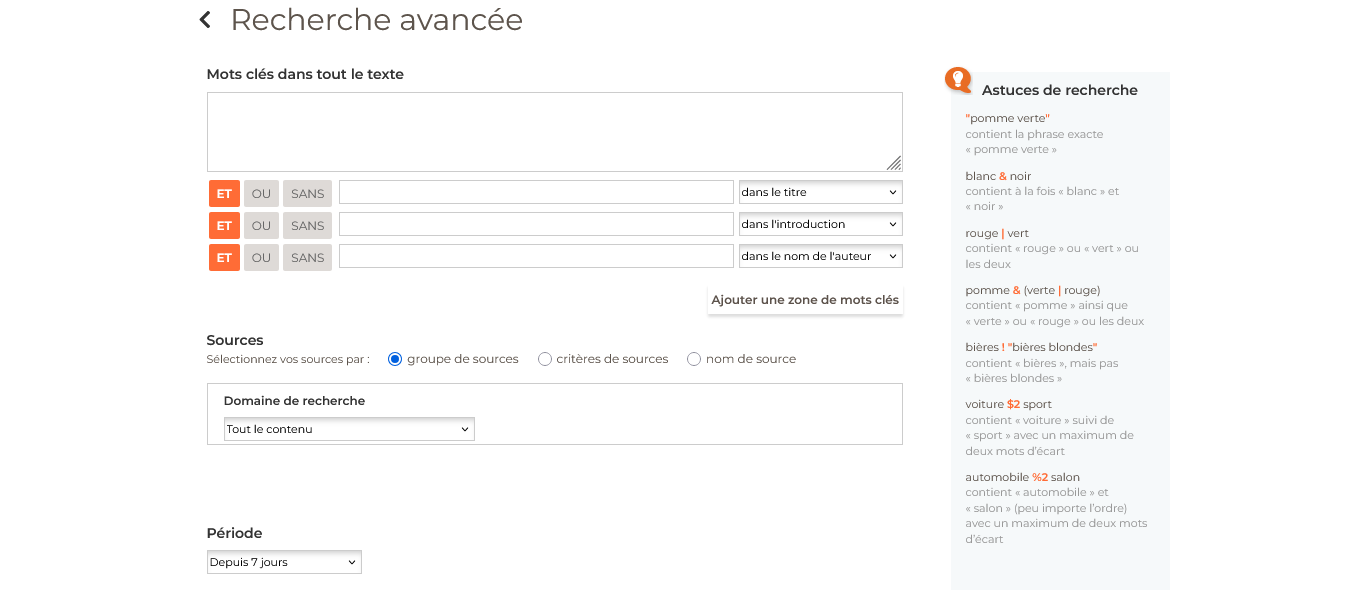Go back using the arrow beside Recherche avancée
The height and width of the screenshot is (590, 1348).
click(205, 20)
